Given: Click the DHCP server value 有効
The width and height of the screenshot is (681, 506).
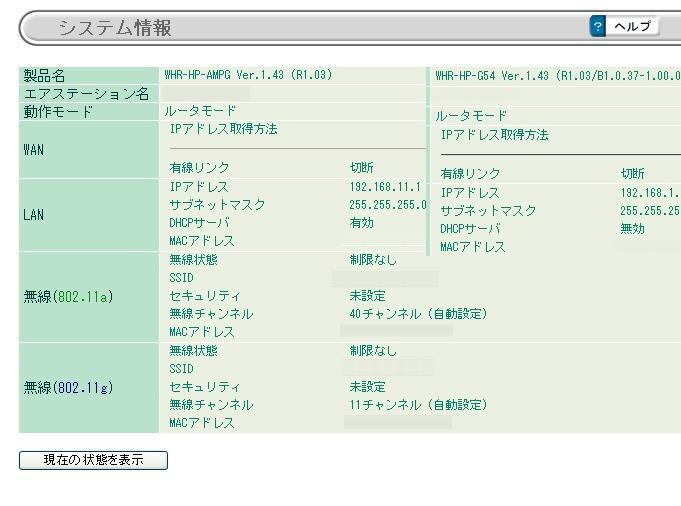Looking at the screenshot, I should (x=361, y=223).
